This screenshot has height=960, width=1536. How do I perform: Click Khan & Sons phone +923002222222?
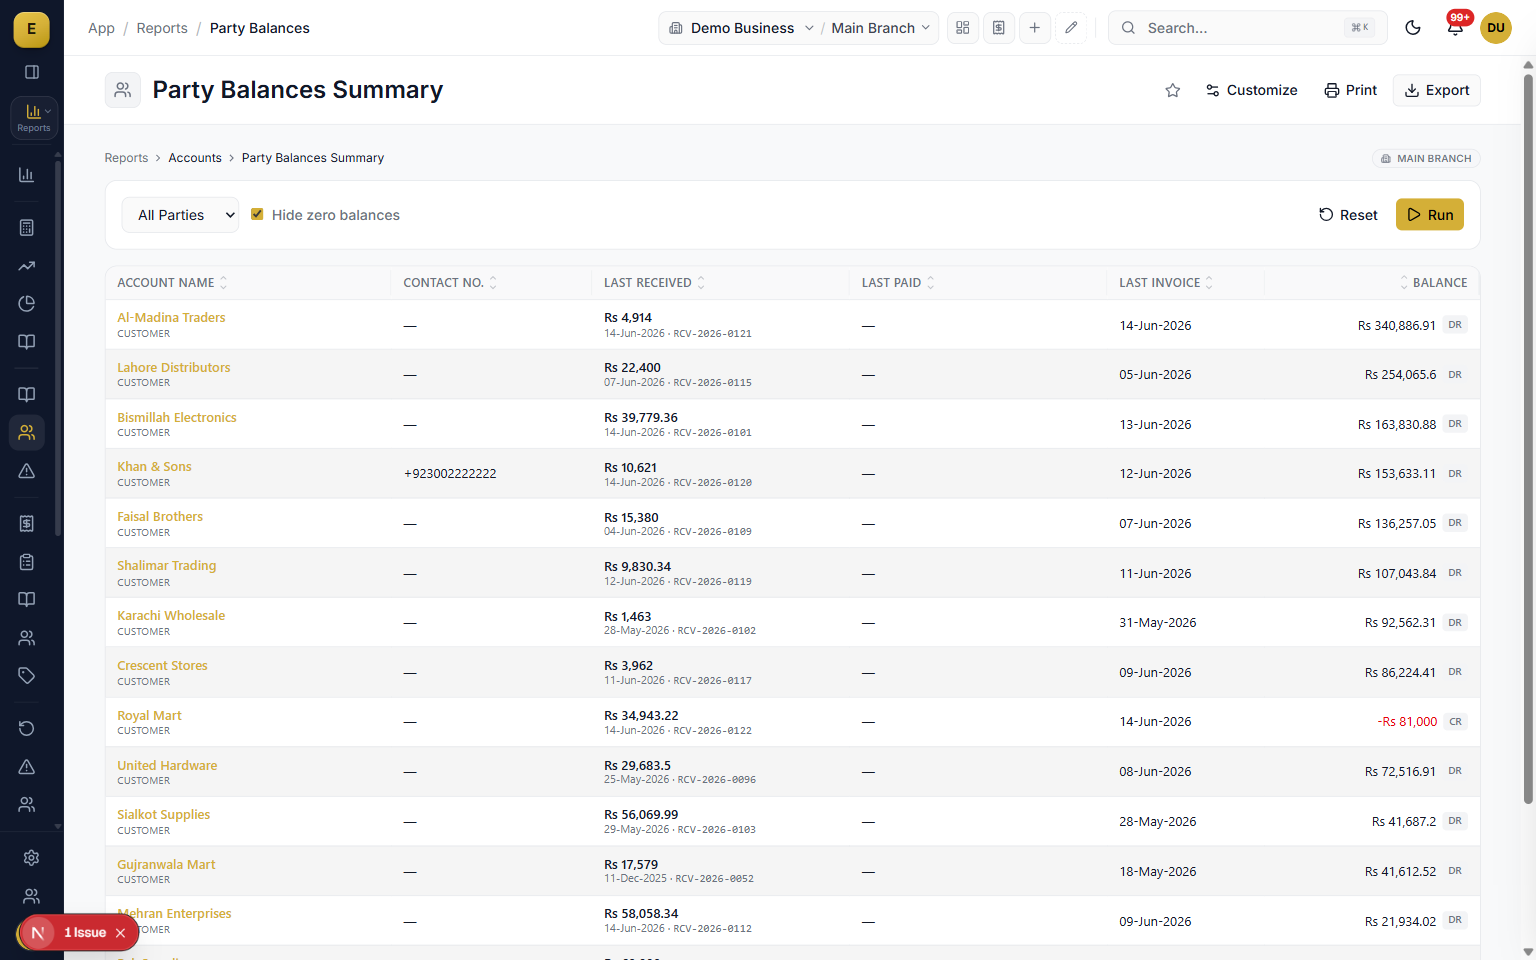click(450, 474)
